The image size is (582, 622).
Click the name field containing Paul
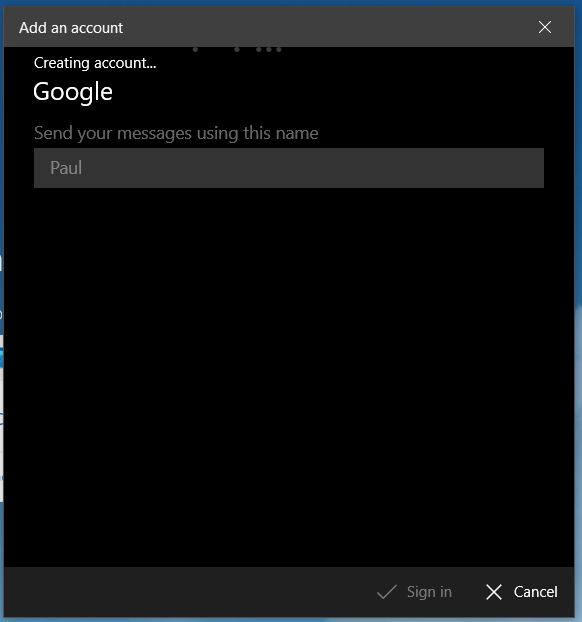(x=289, y=168)
